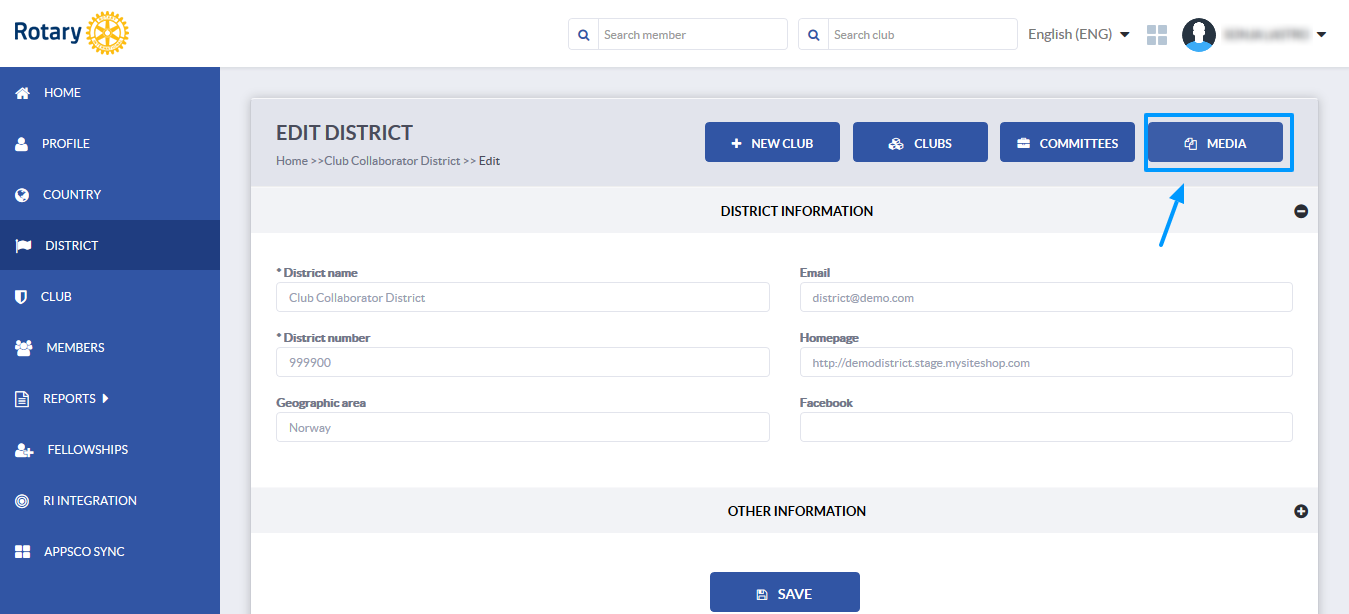The image size is (1349, 614).
Task: Click the Facebook input field
Action: point(1046,427)
